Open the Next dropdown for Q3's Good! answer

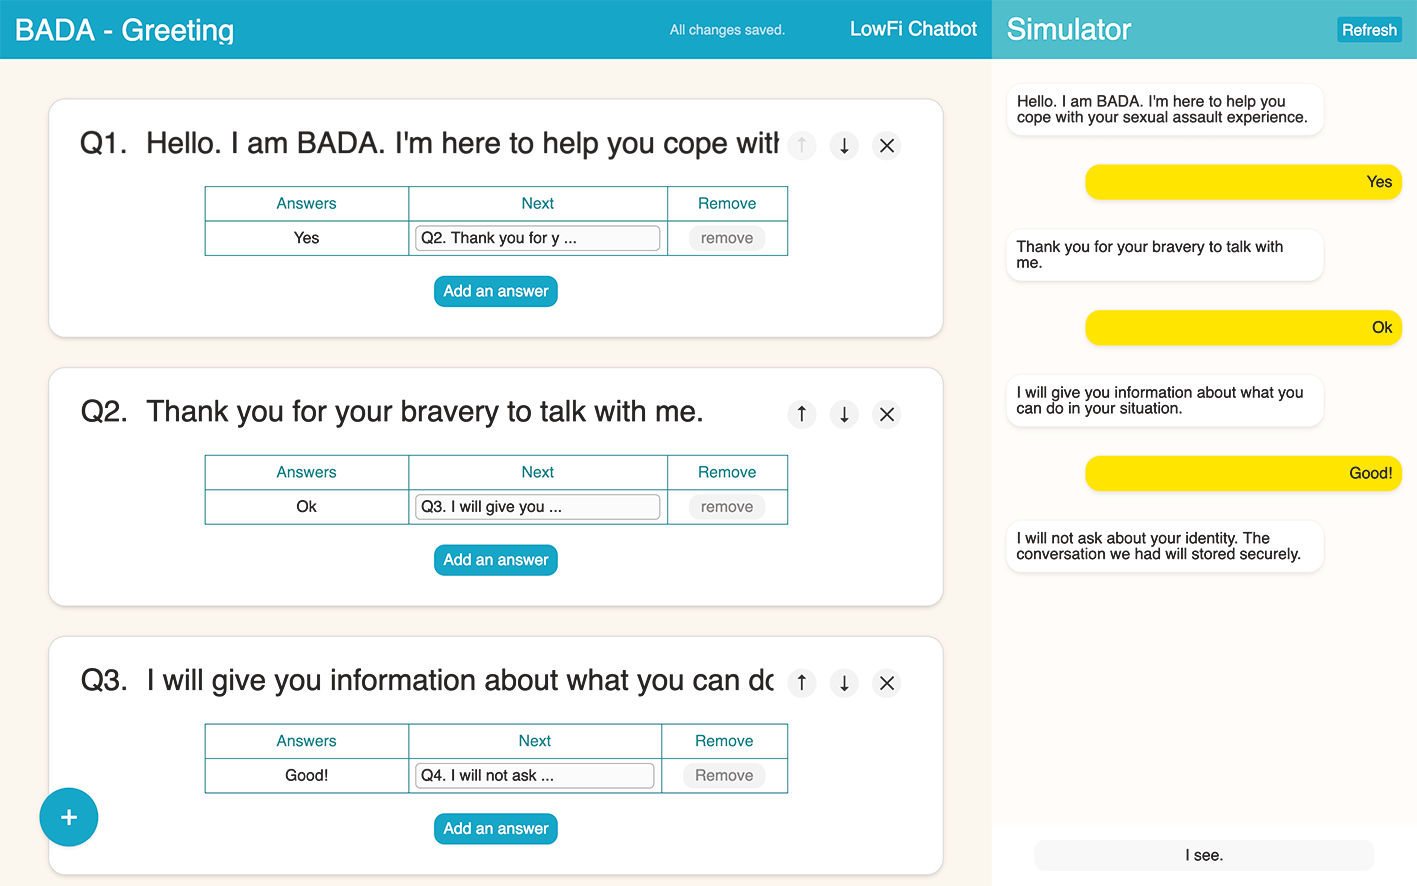click(x=534, y=776)
